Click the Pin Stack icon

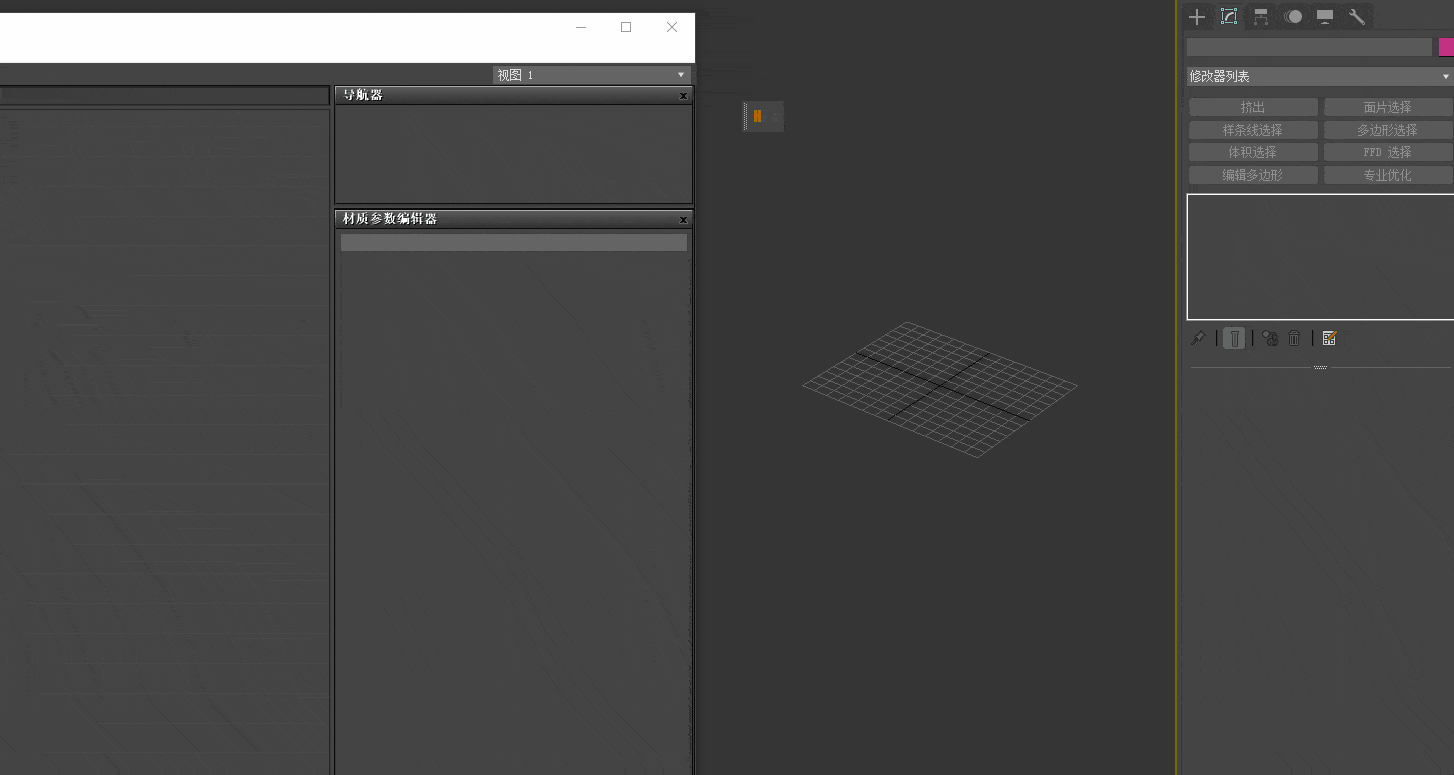pos(1198,339)
